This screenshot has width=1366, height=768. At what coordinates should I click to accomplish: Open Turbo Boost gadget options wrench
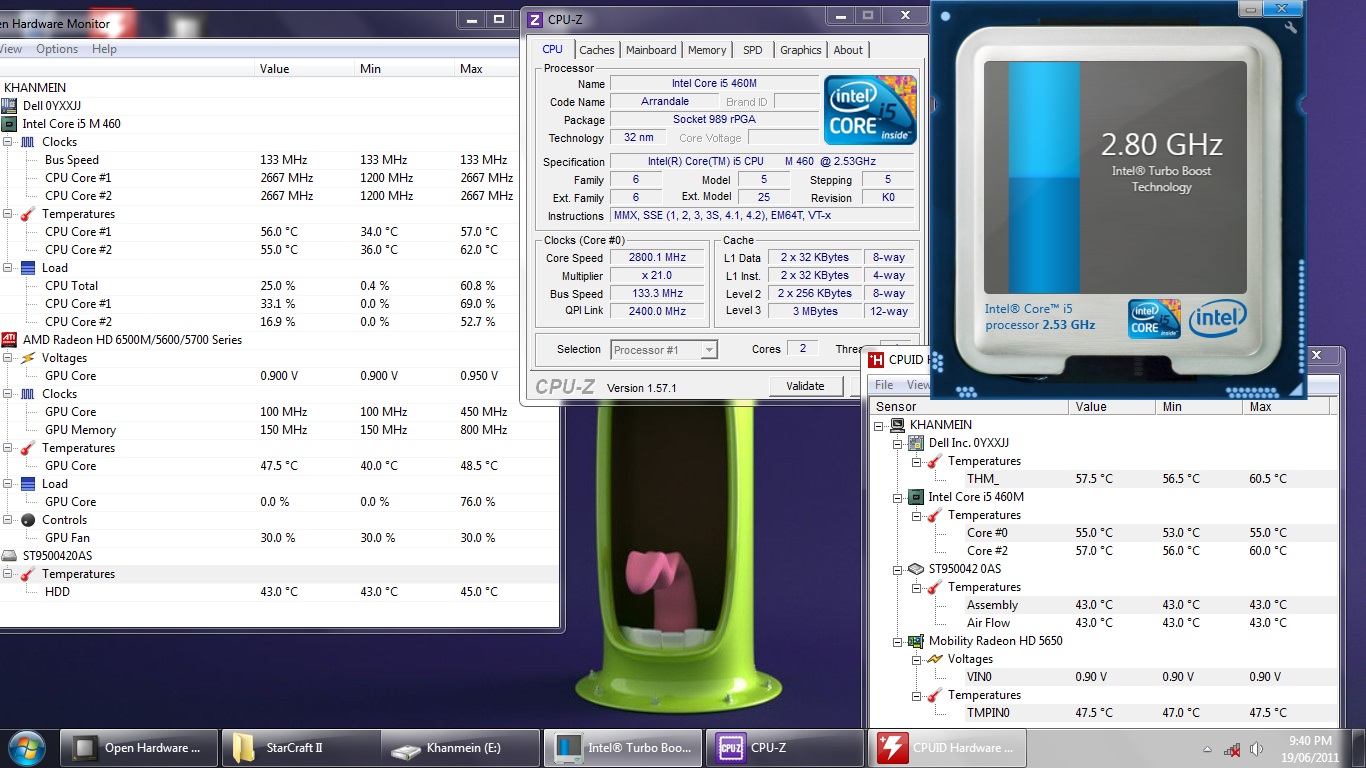pyautogui.click(x=1291, y=28)
